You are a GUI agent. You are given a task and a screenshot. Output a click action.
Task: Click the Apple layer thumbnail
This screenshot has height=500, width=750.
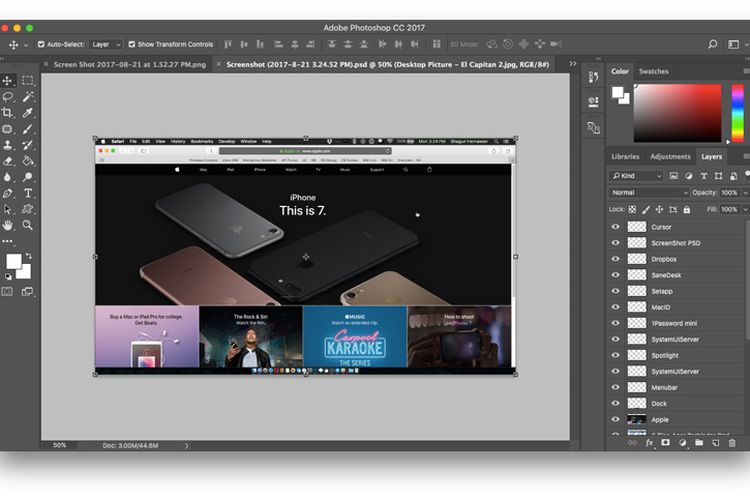(x=637, y=420)
